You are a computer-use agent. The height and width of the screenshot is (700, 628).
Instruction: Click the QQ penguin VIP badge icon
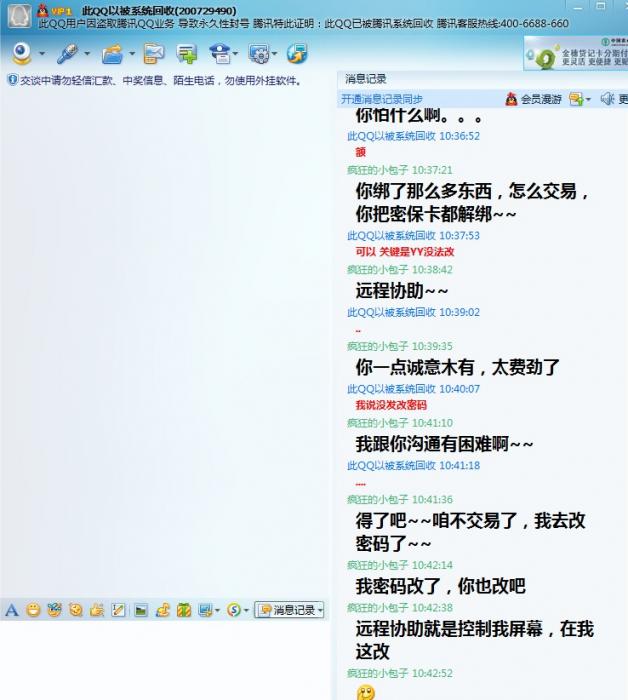point(42,10)
